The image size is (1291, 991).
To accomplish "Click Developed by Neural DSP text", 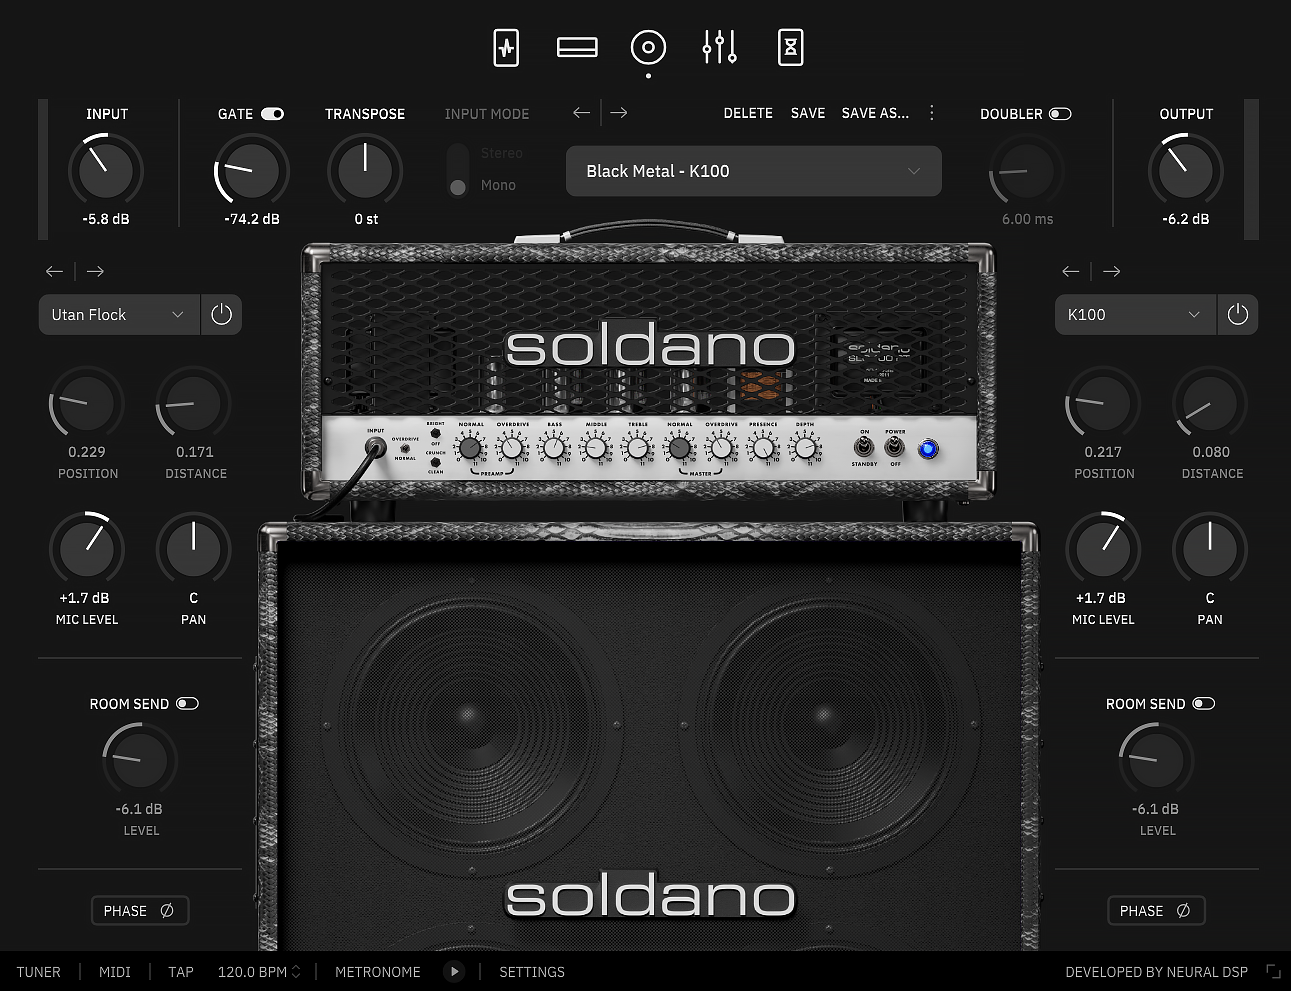I will coord(1157,972).
